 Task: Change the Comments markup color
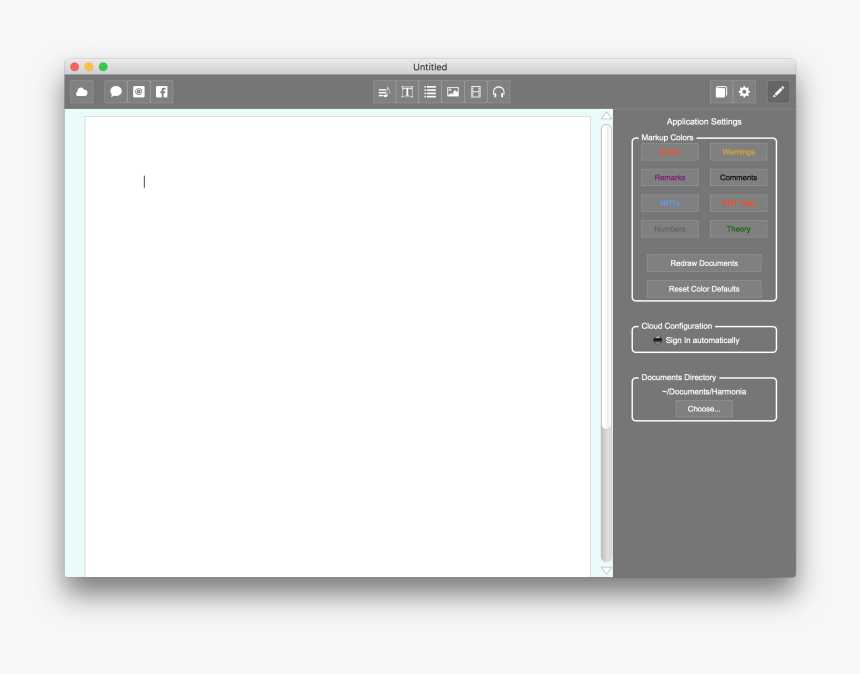[738, 178]
